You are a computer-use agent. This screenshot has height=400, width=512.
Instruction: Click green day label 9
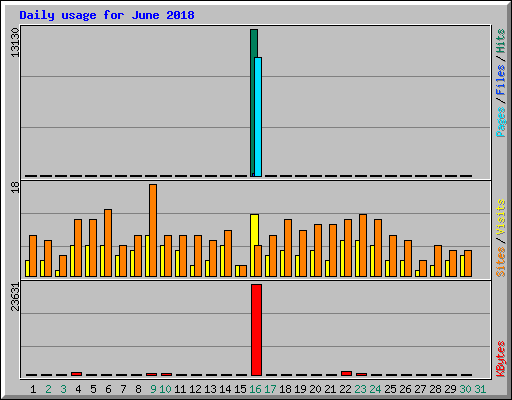(x=153, y=389)
